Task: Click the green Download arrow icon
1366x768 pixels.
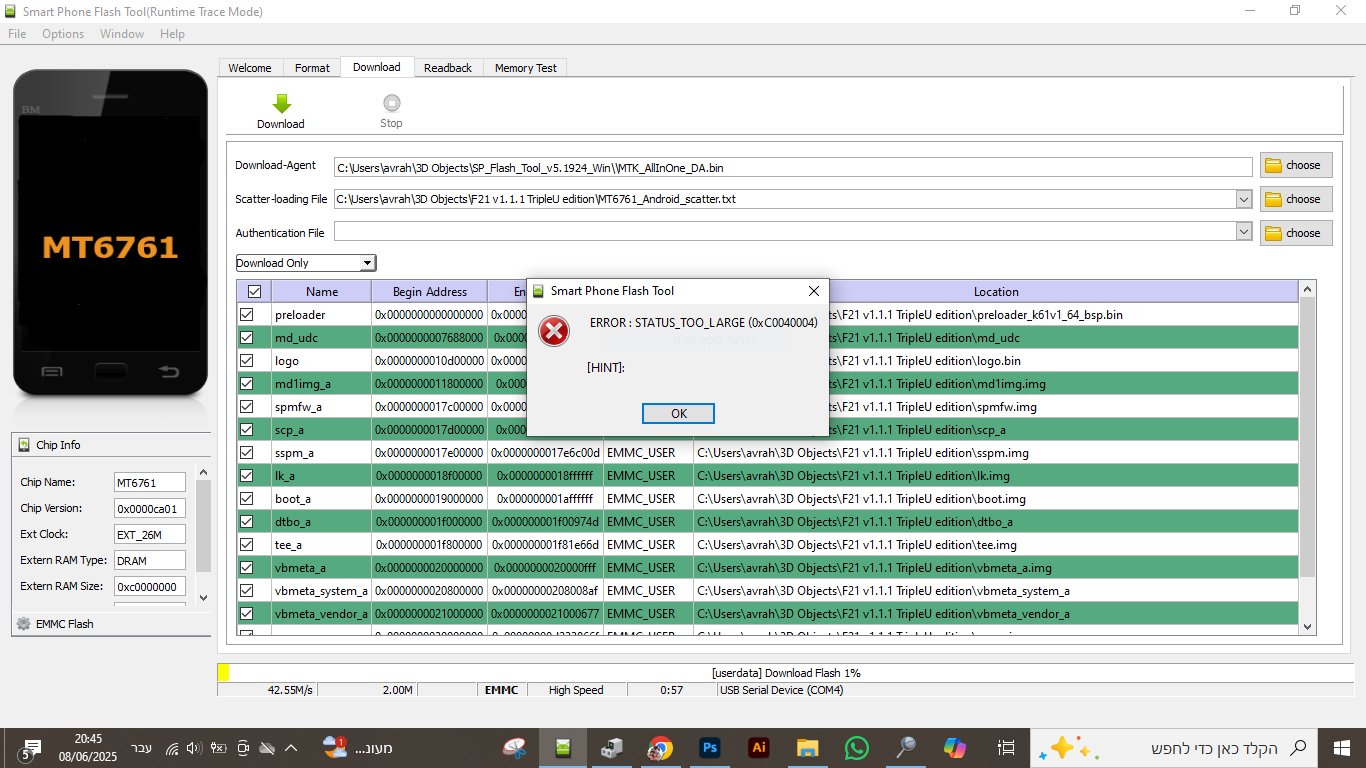Action: (281, 103)
